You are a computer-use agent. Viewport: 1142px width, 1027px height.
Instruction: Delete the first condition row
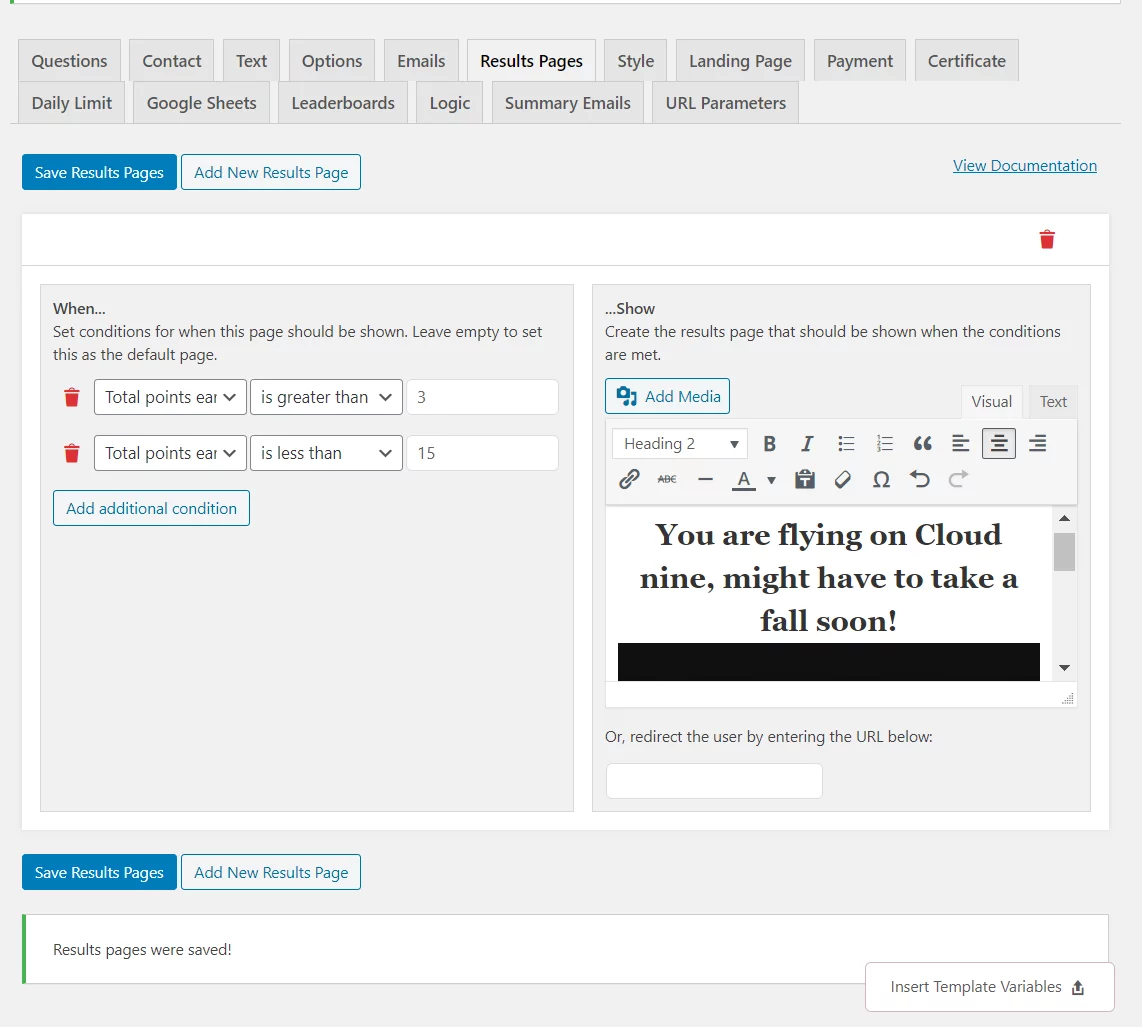71,397
